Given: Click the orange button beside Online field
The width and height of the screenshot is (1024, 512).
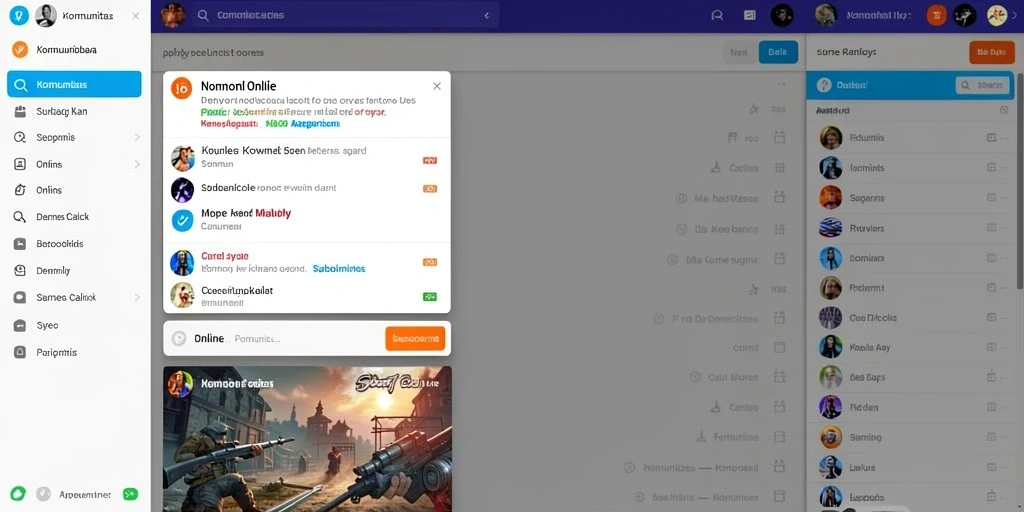Looking at the screenshot, I should (x=415, y=338).
